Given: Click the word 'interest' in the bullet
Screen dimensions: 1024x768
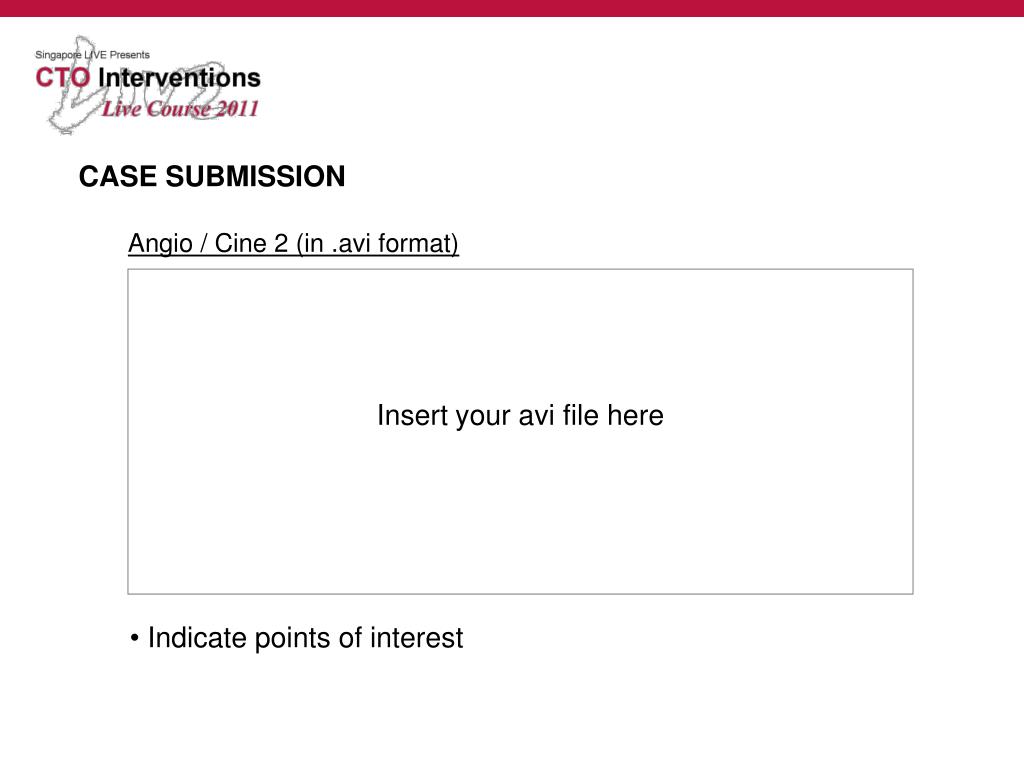Looking at the screenshot, I should pos(417,638).
